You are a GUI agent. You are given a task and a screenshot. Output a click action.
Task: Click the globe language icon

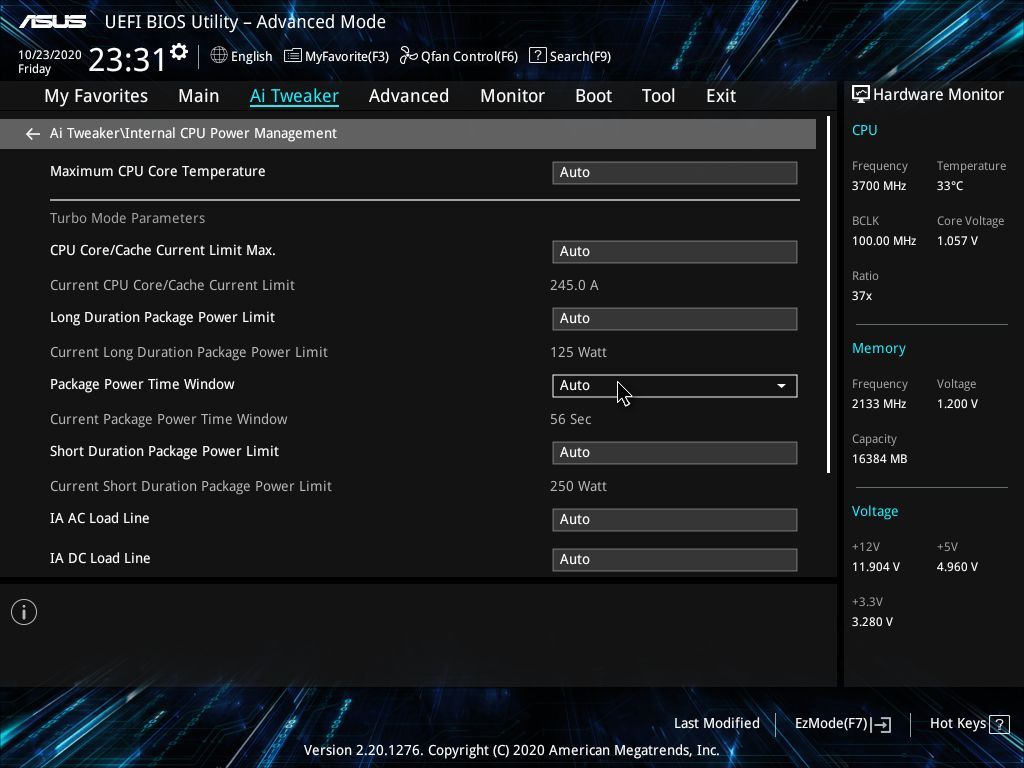coord(219,56)
